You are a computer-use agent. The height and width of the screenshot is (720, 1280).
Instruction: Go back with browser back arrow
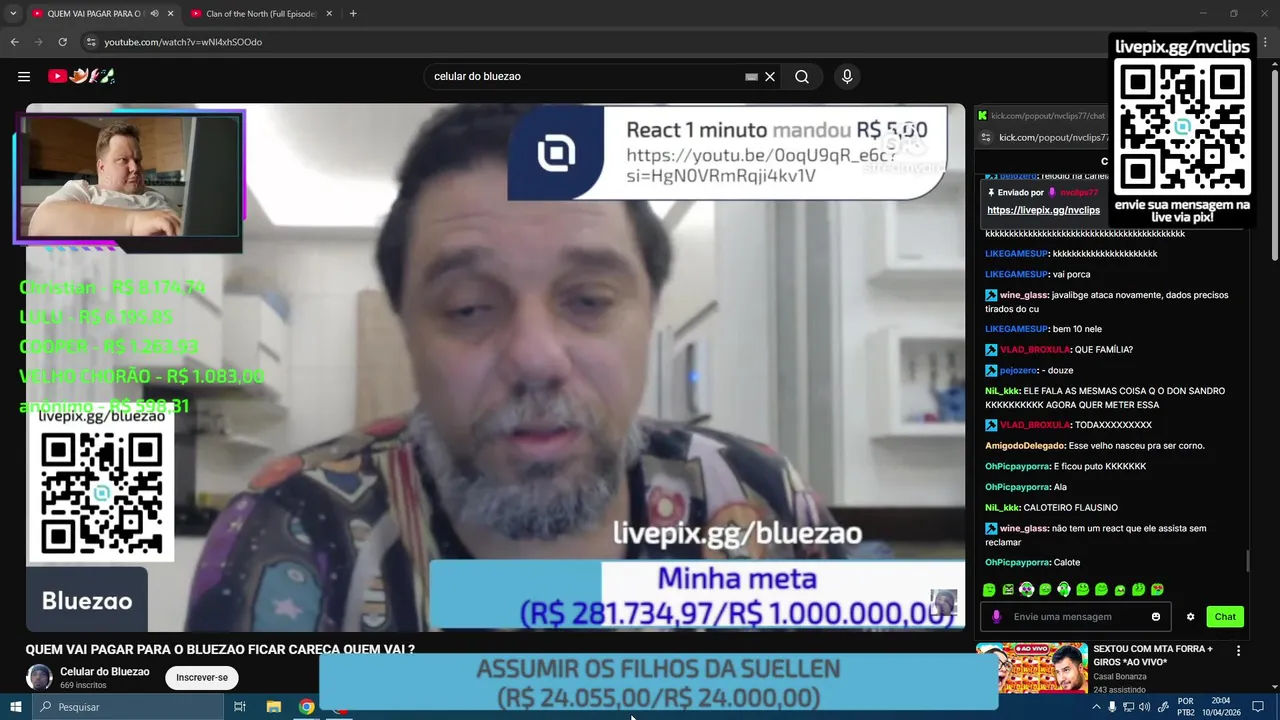tap(14, 42)
